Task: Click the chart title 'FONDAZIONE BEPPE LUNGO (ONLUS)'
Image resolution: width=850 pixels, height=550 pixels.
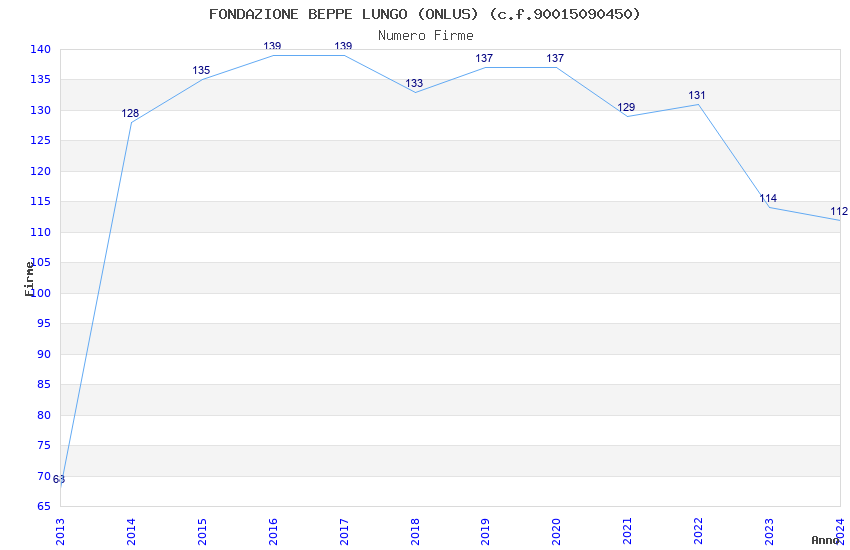Action: click(x=344, y=14)
